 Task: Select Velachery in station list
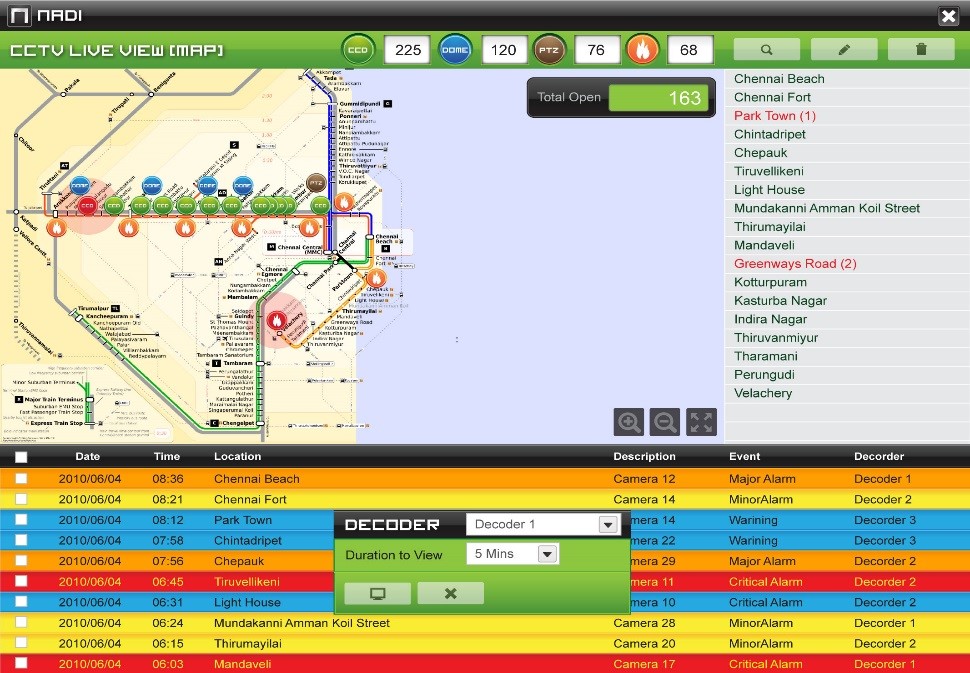[763, 393]
